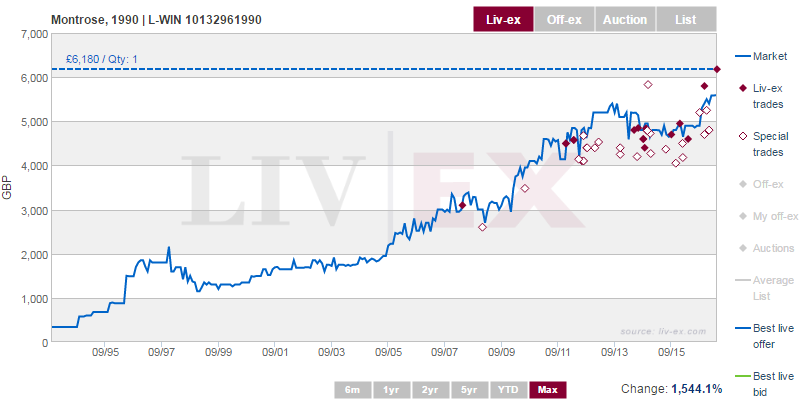Viewport: 808px width, 403px height.
Task: Enable the Average List legend series
Action: (763, 288)
